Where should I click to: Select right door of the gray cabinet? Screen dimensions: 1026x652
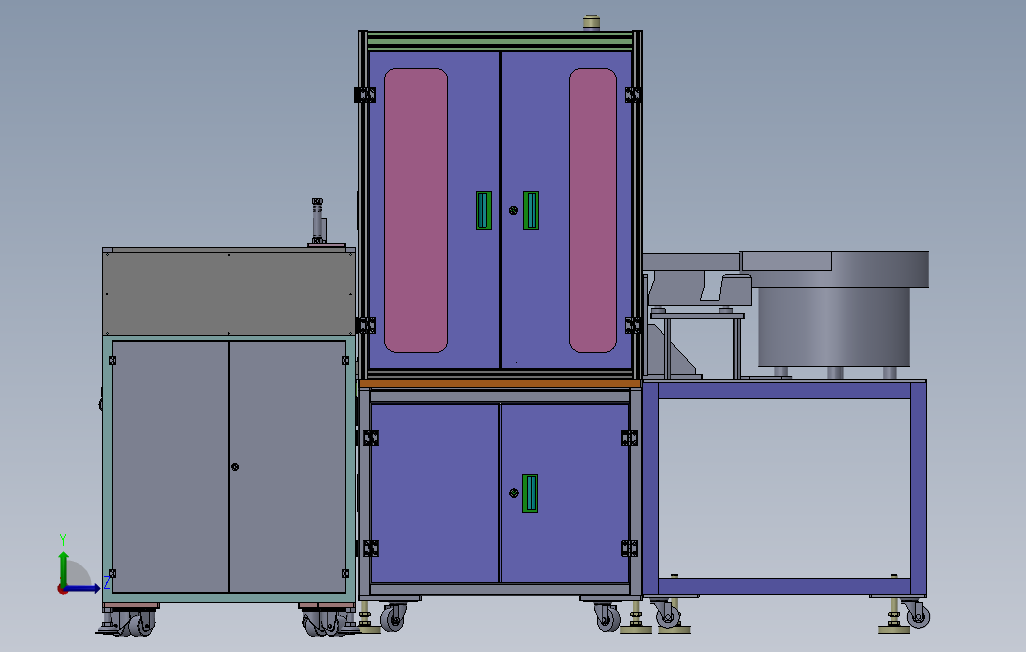coord(287,467)
